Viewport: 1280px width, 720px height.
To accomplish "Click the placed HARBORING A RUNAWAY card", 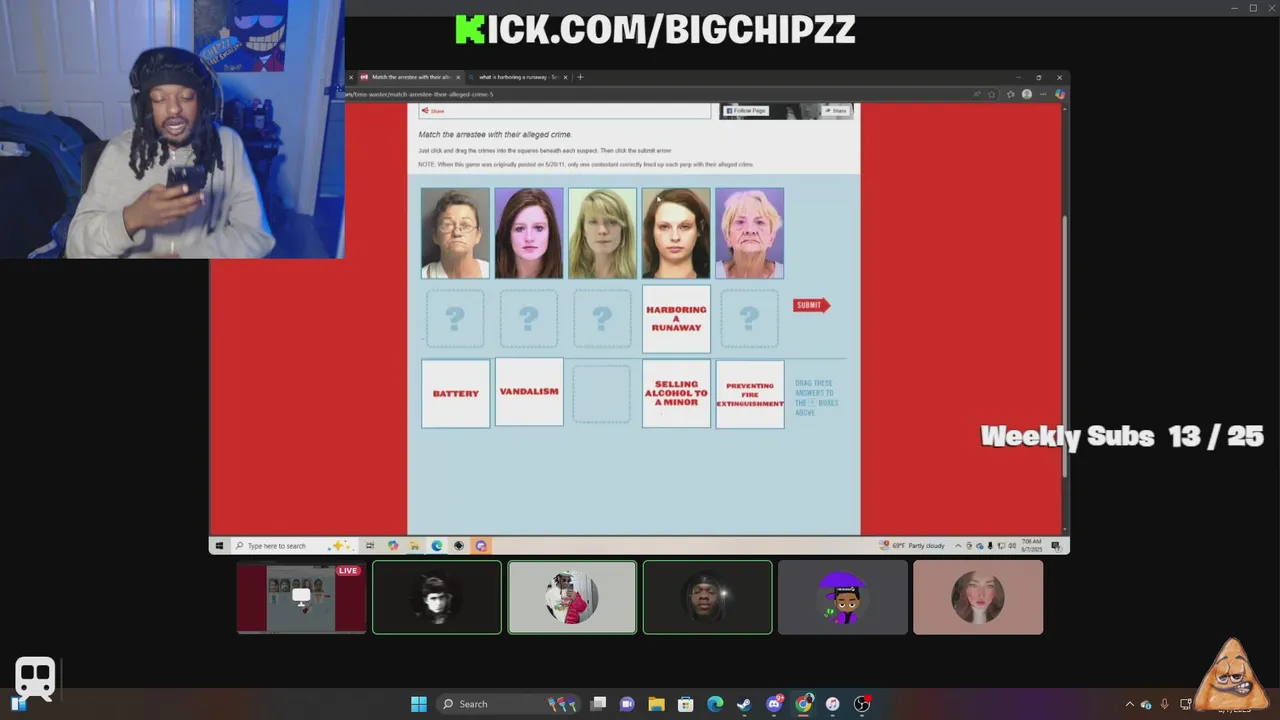I will click(x=676, y=319).
